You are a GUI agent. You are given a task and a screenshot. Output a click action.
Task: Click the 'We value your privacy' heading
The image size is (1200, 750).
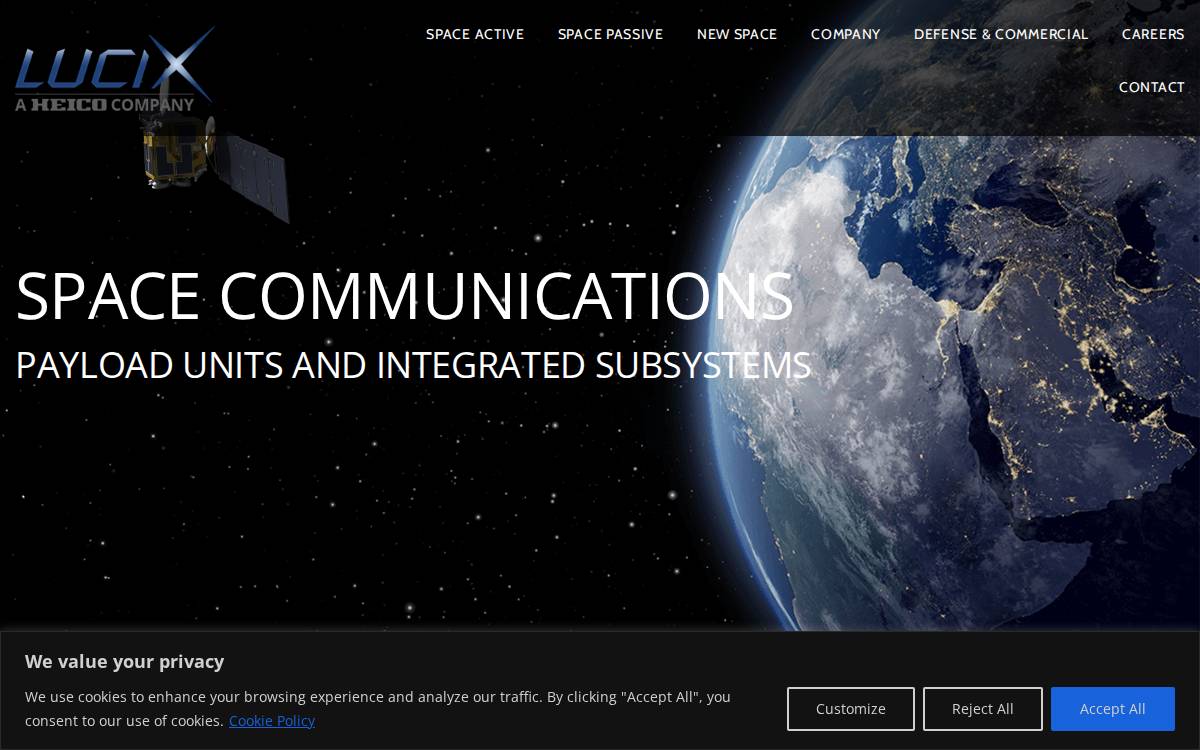(x=125, y=661)
